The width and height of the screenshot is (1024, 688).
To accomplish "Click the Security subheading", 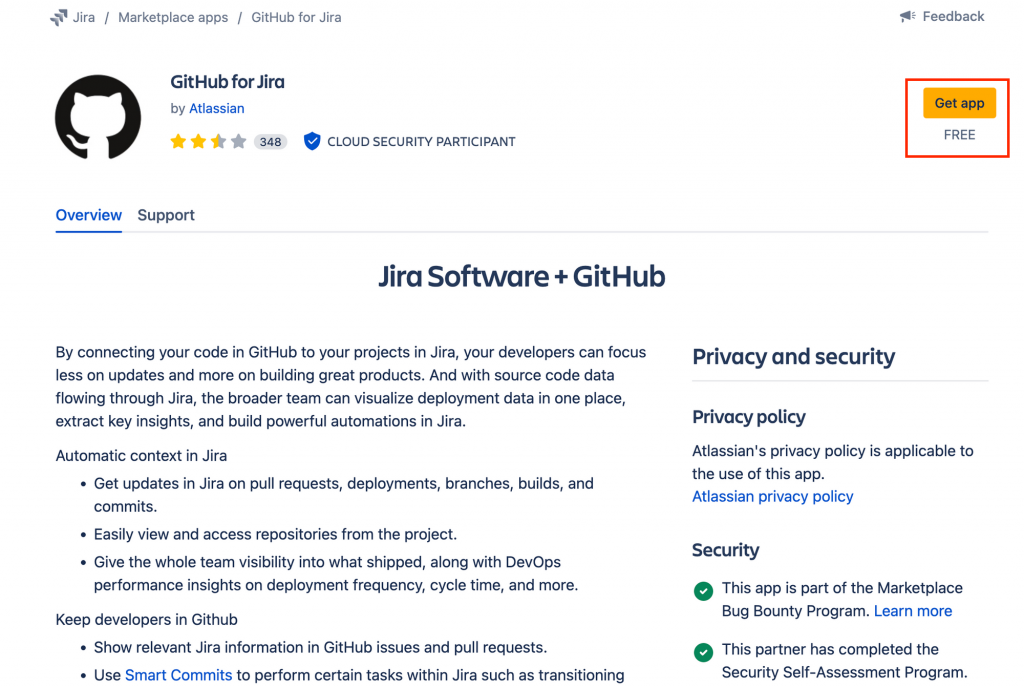I will coord(726,550).
